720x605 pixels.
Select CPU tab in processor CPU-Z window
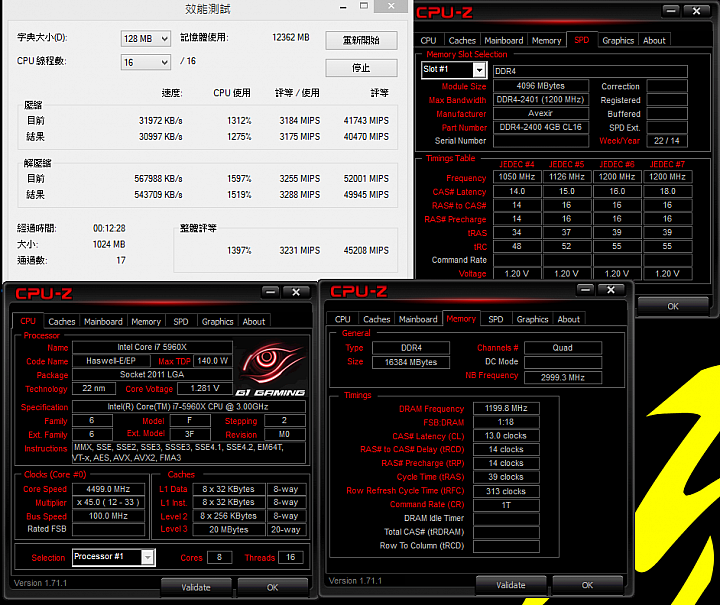click(28, 321)
